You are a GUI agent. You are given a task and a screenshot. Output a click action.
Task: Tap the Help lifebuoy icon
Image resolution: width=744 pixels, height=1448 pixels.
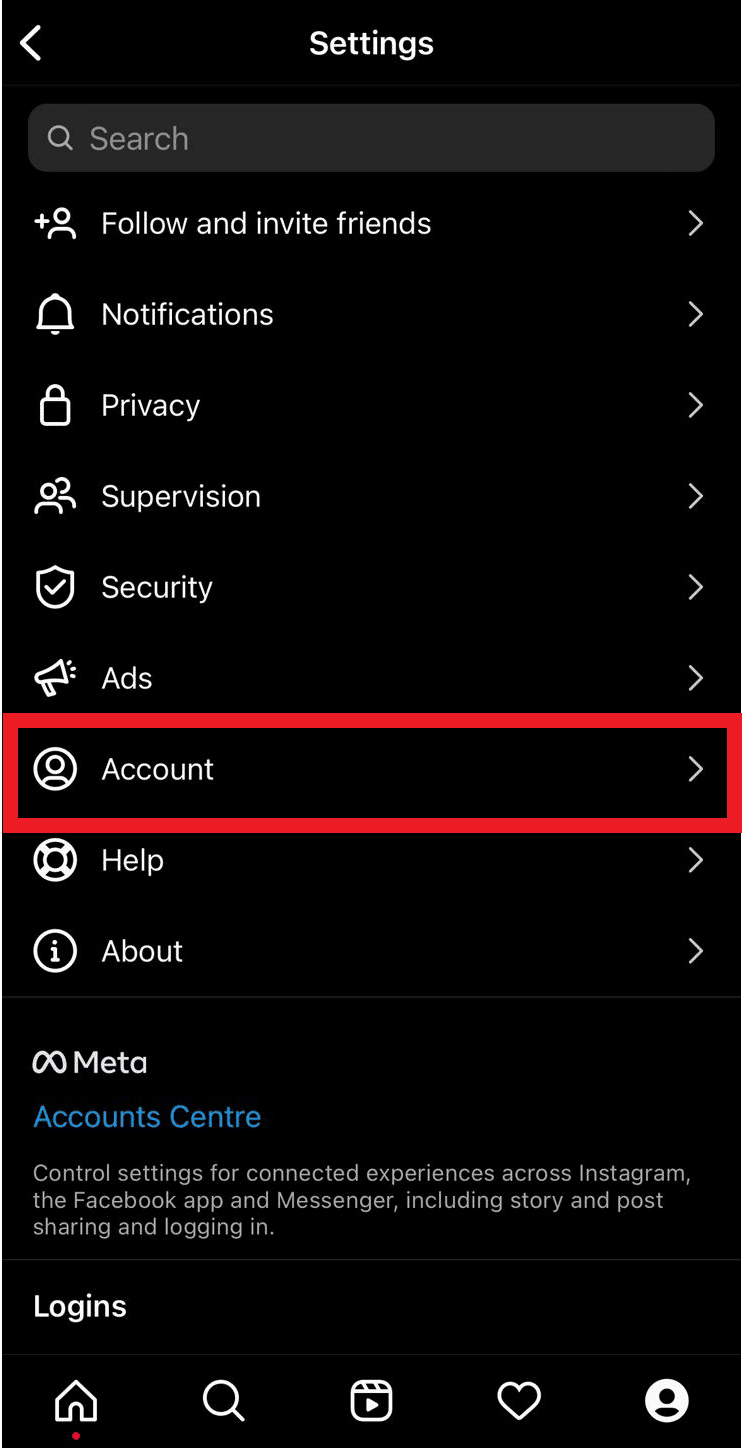[x=55, y=861]
